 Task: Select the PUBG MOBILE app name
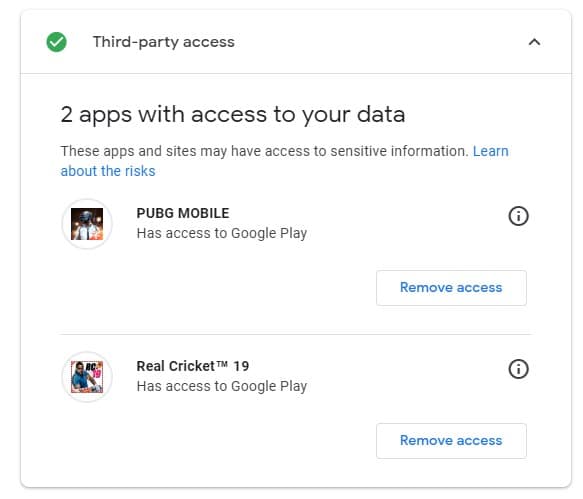pos(183,213)
